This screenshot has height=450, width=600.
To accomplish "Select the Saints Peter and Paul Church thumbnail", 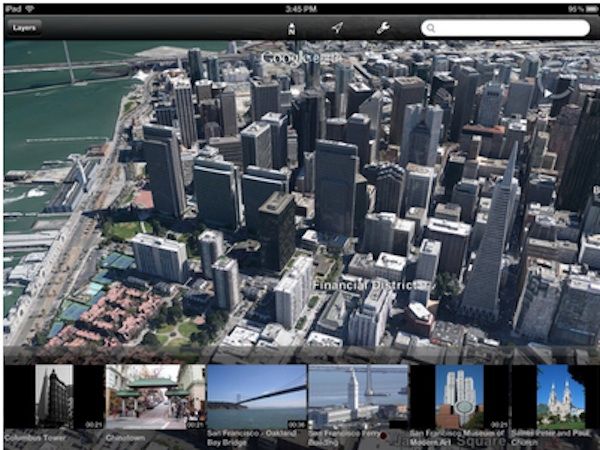I will [560, 397].
